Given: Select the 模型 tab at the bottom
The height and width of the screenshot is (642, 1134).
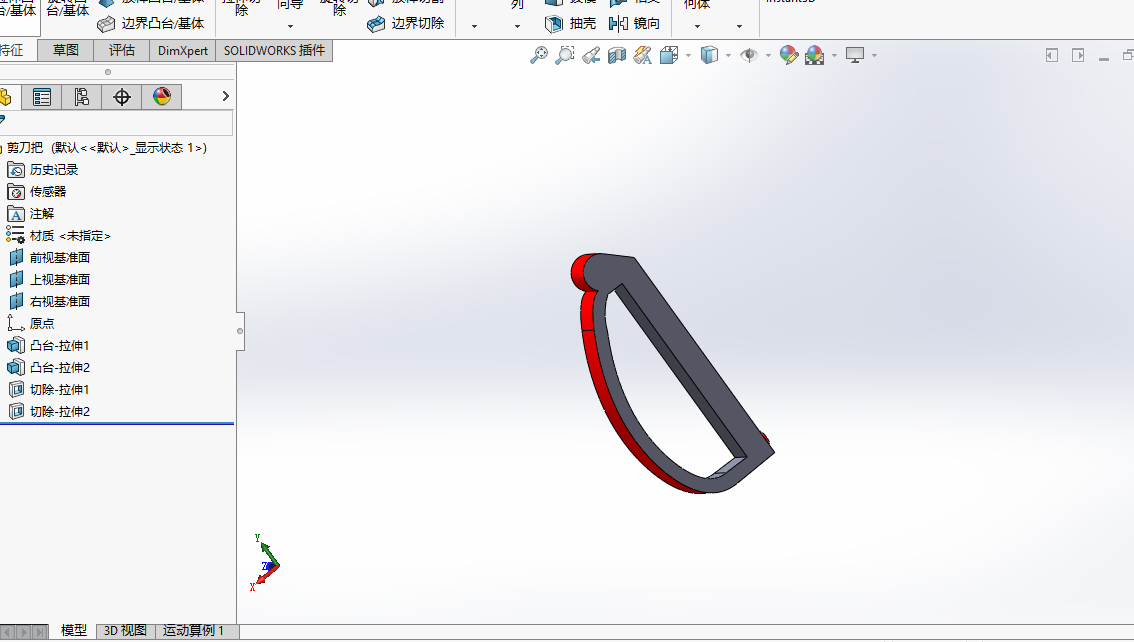Looking at the screenshot, I should coord(73,630).
